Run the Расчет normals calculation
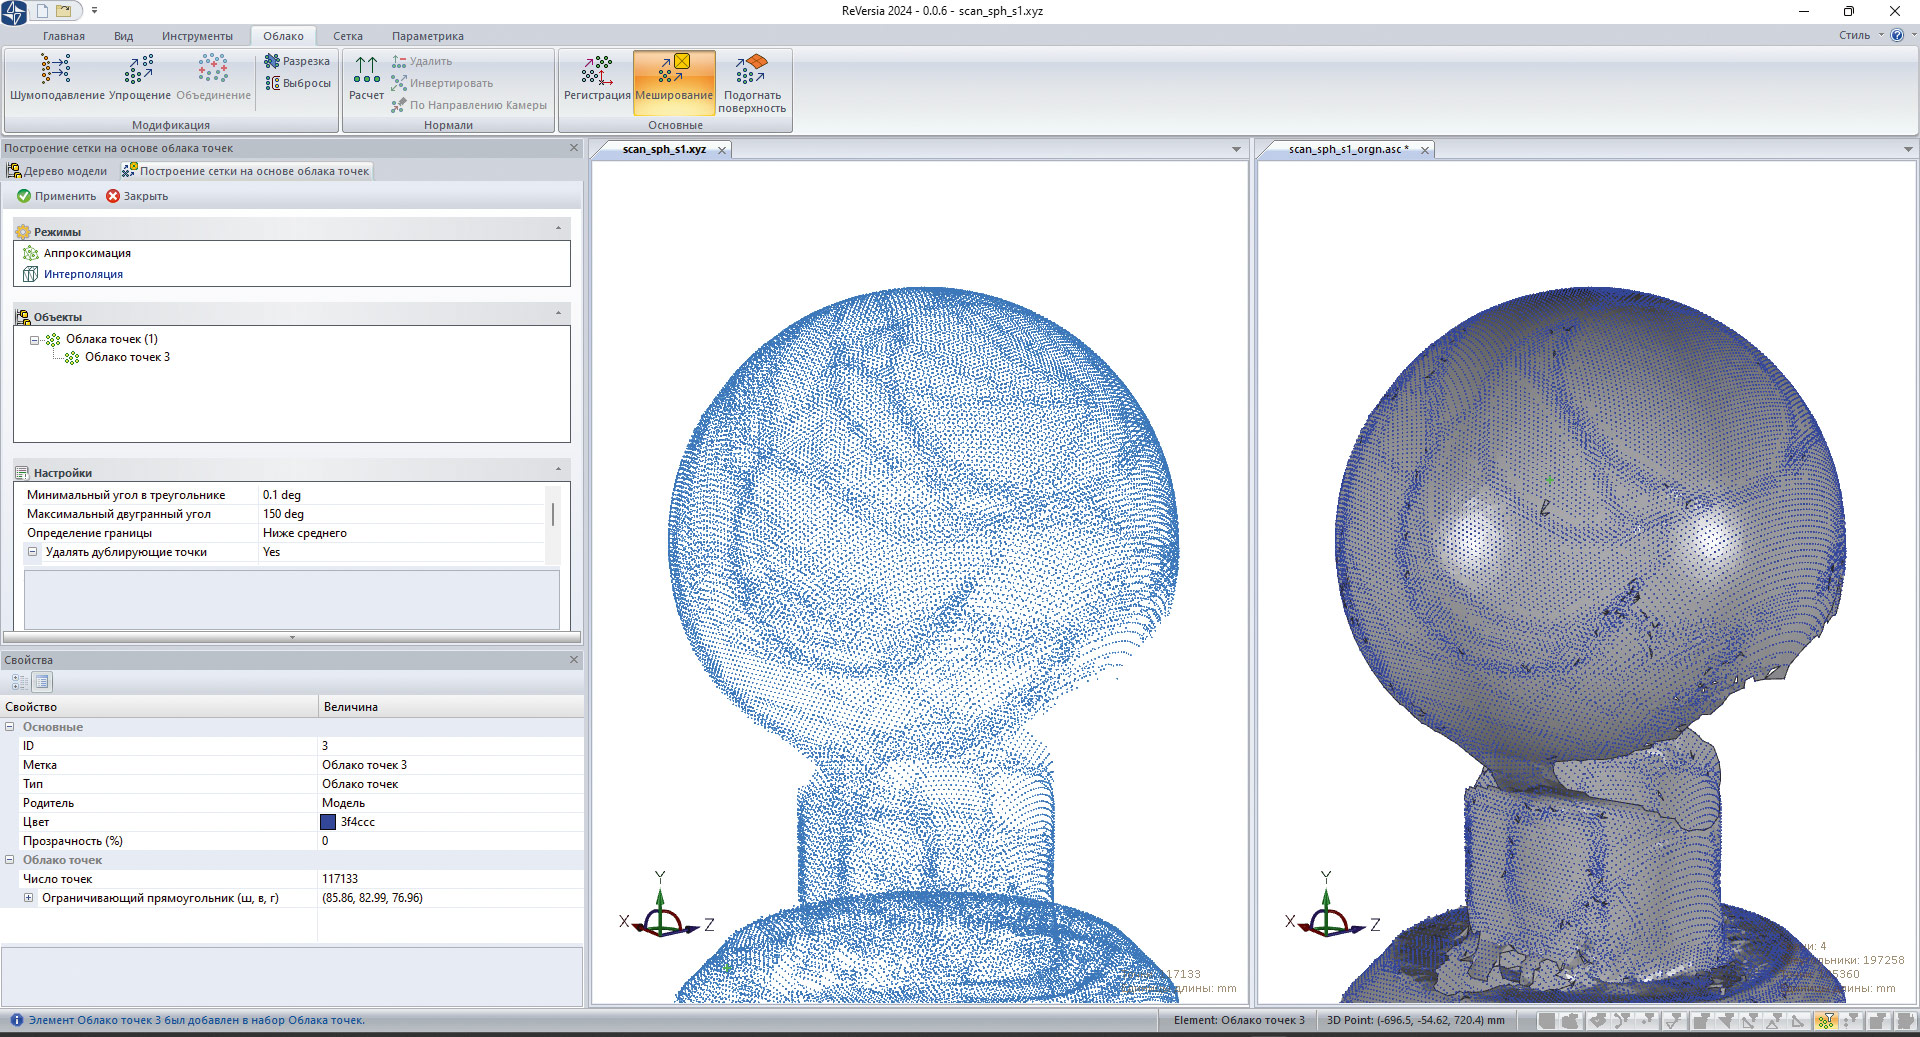 366,78
